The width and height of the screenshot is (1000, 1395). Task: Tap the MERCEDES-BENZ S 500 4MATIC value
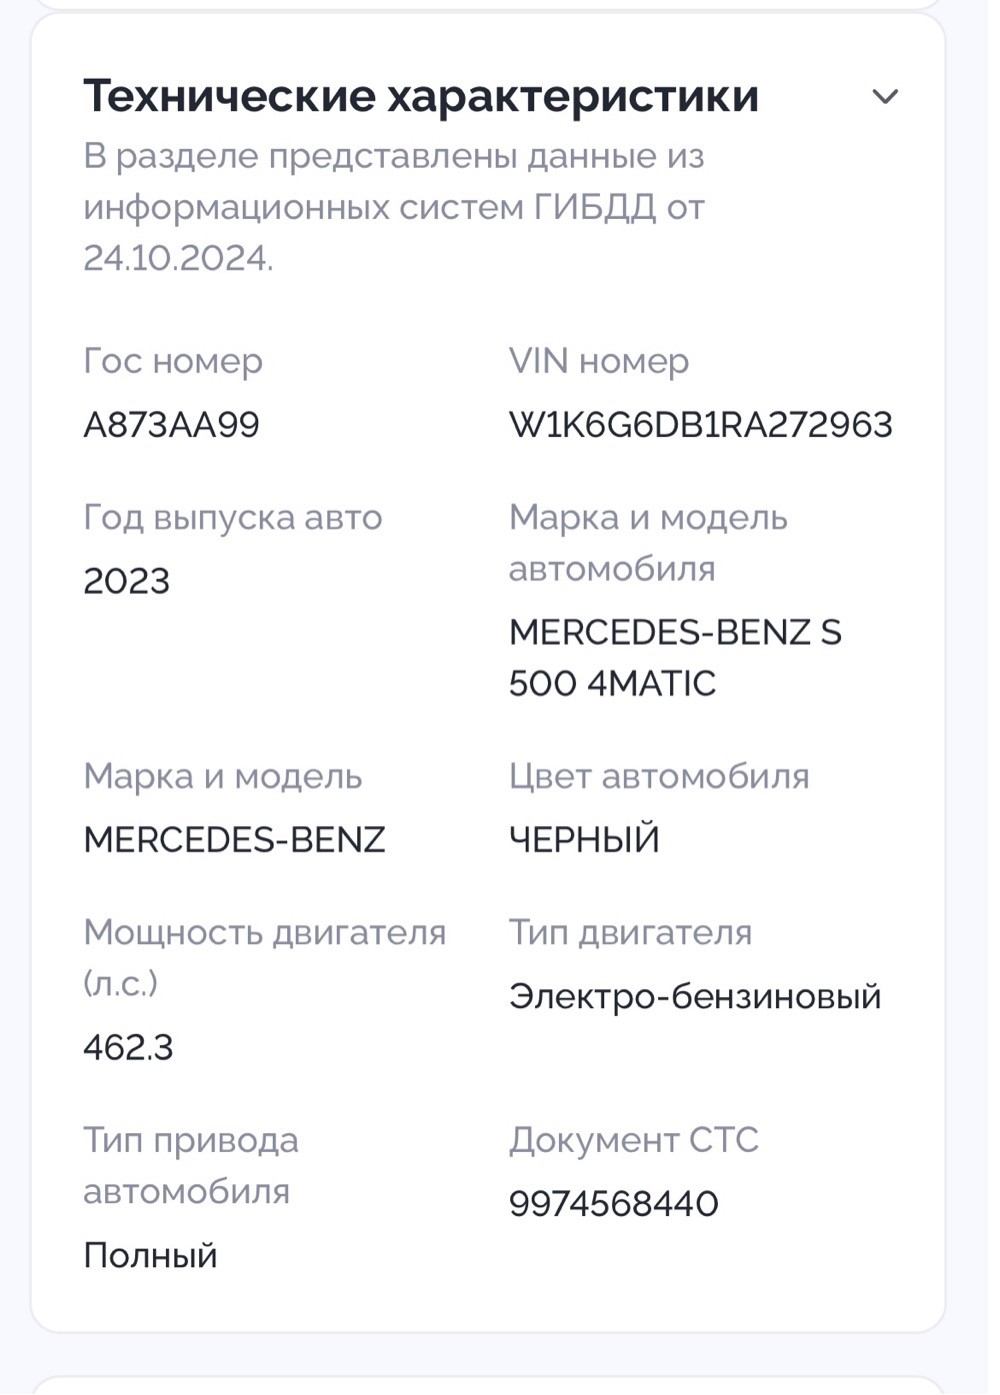(675, 658)
